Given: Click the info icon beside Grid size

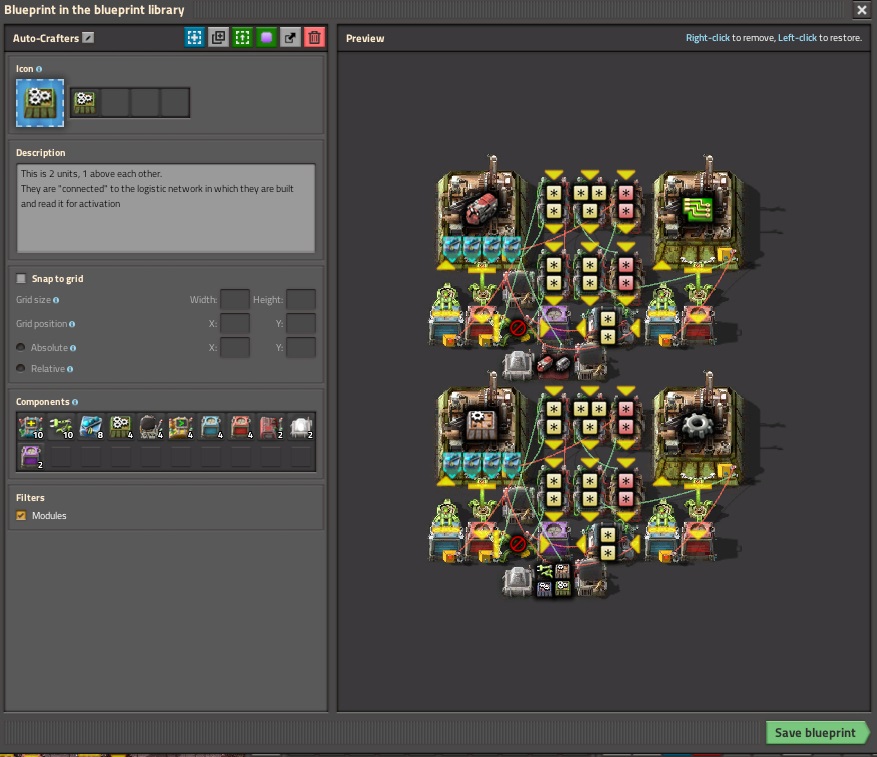Looking at the screenshot, I should pos(56,300).
